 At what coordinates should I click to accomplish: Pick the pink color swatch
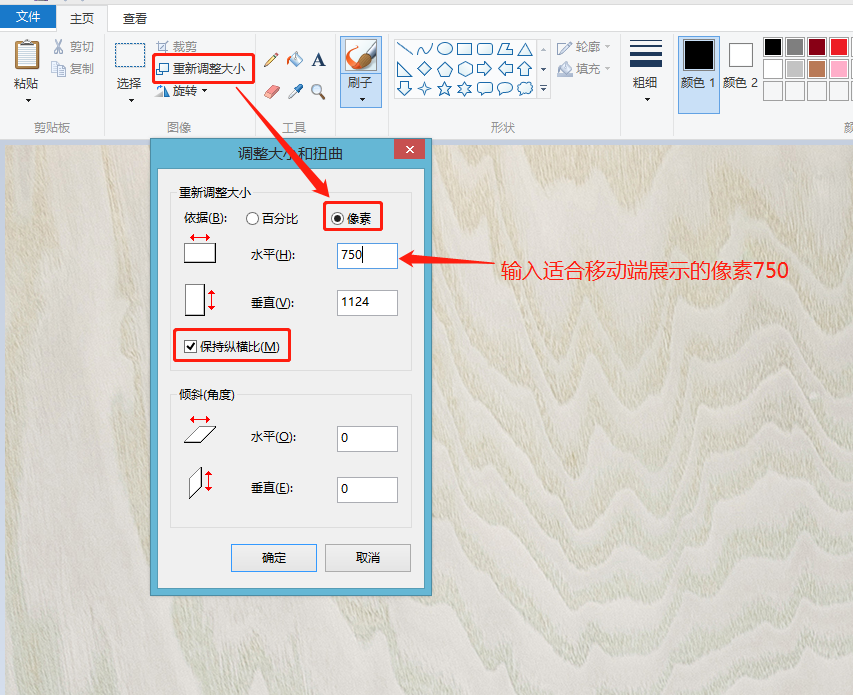coord(839,69)
